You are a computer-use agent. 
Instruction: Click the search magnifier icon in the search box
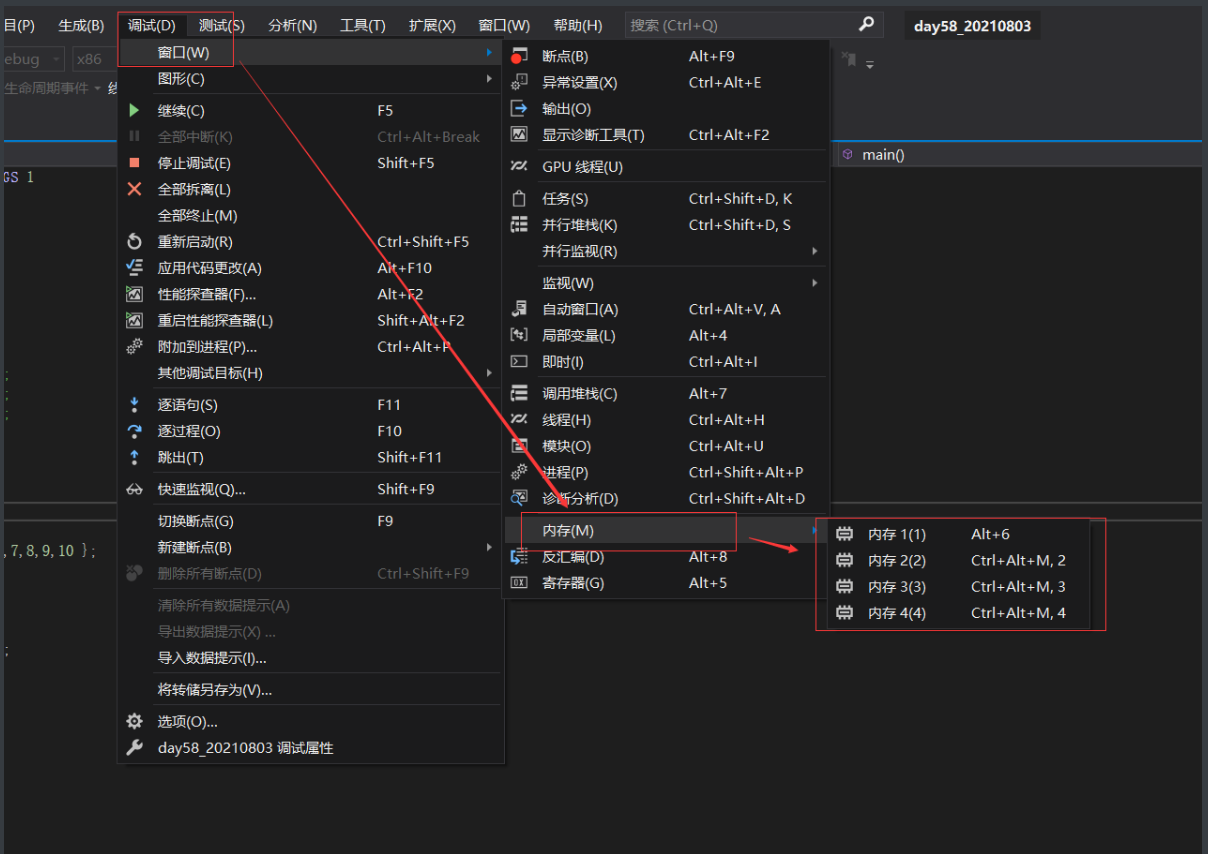[x=866, y=24]
